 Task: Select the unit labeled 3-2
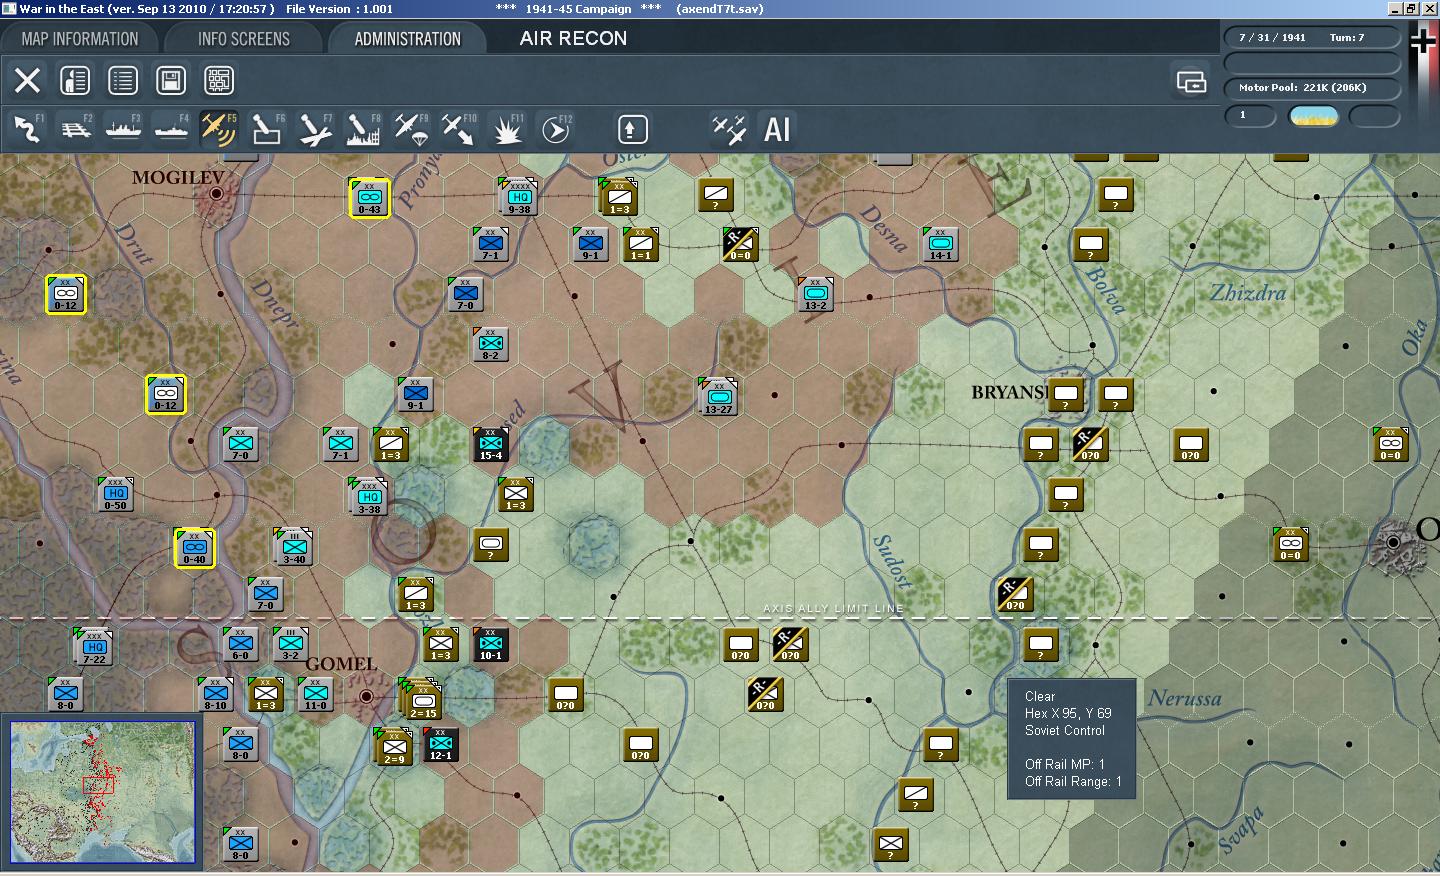290,644
